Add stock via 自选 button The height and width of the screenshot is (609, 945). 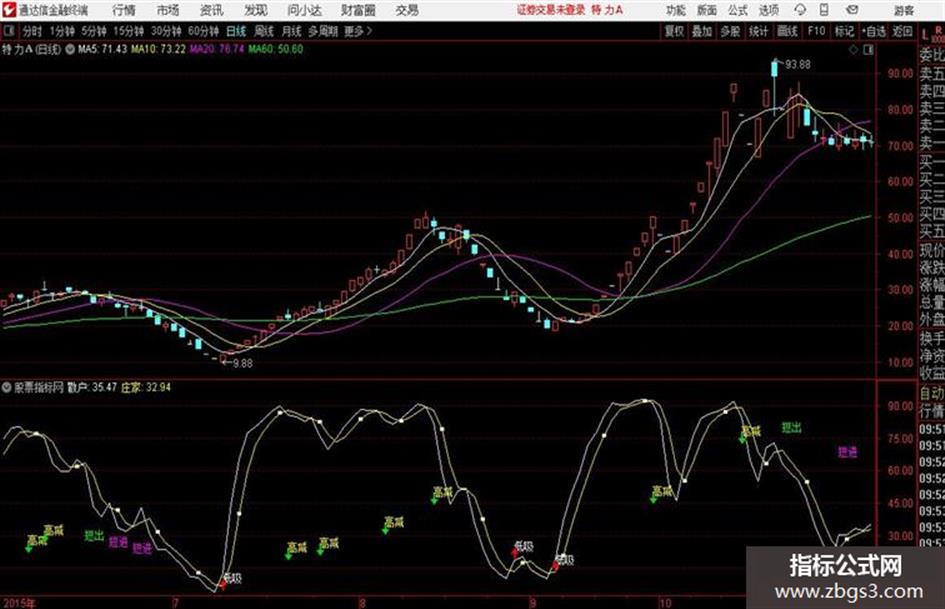(874, 31)
